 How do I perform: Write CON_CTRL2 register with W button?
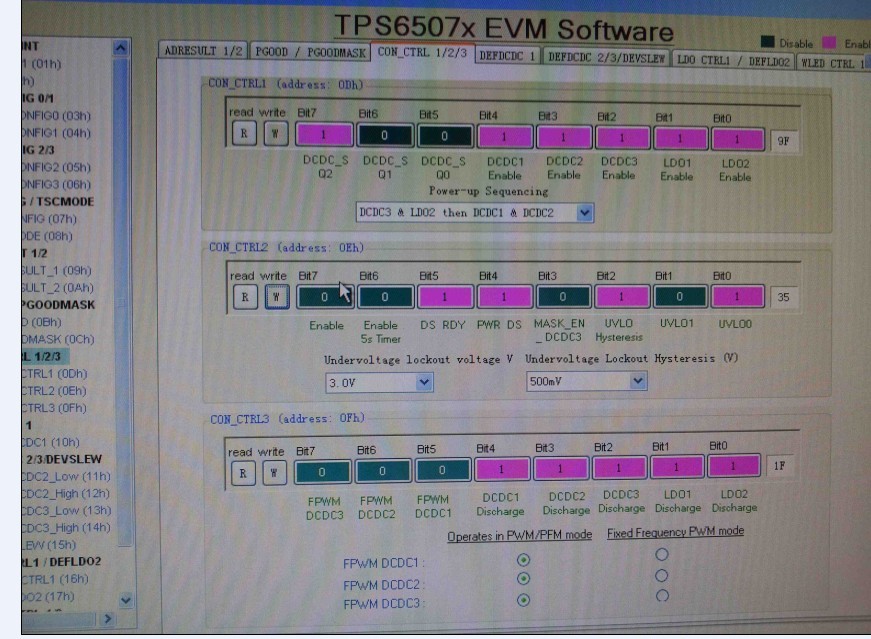277,297
